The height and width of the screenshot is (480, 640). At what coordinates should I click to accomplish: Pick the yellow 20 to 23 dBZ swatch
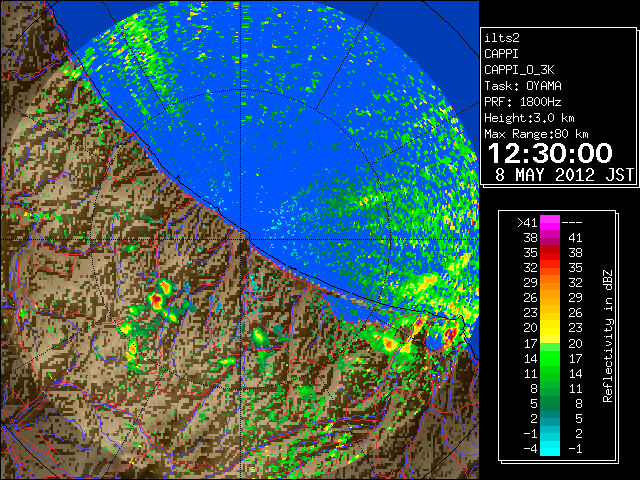pos(550,328)
